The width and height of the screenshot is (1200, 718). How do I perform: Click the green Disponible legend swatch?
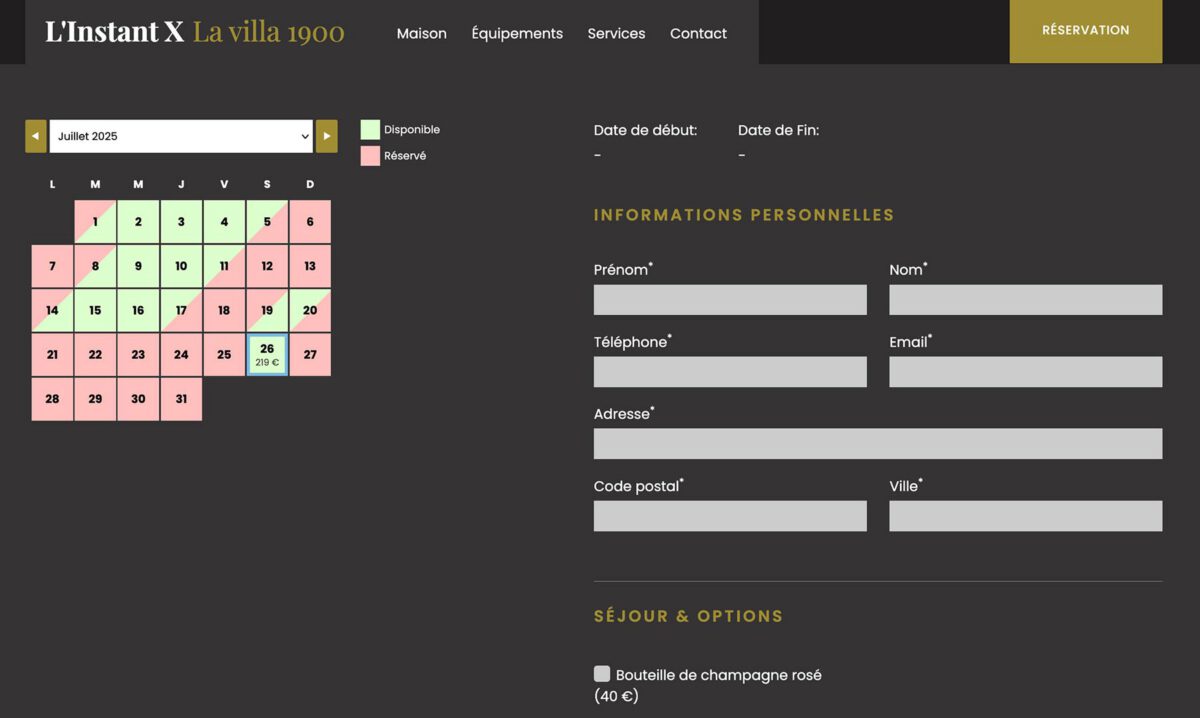(369, 127)
